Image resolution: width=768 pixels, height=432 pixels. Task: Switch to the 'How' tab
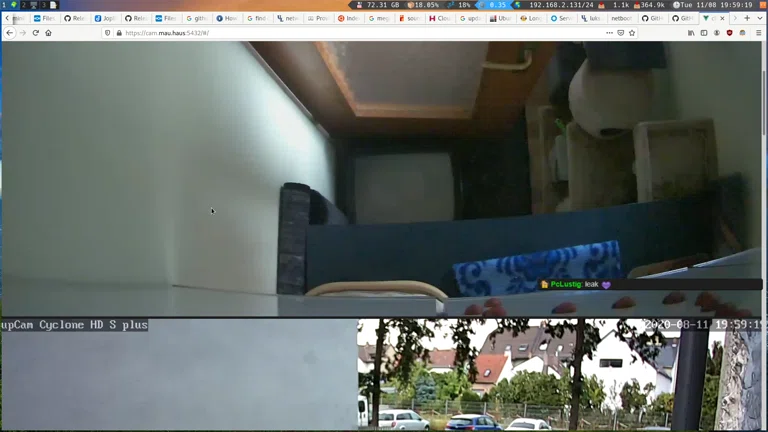point(226,18)
